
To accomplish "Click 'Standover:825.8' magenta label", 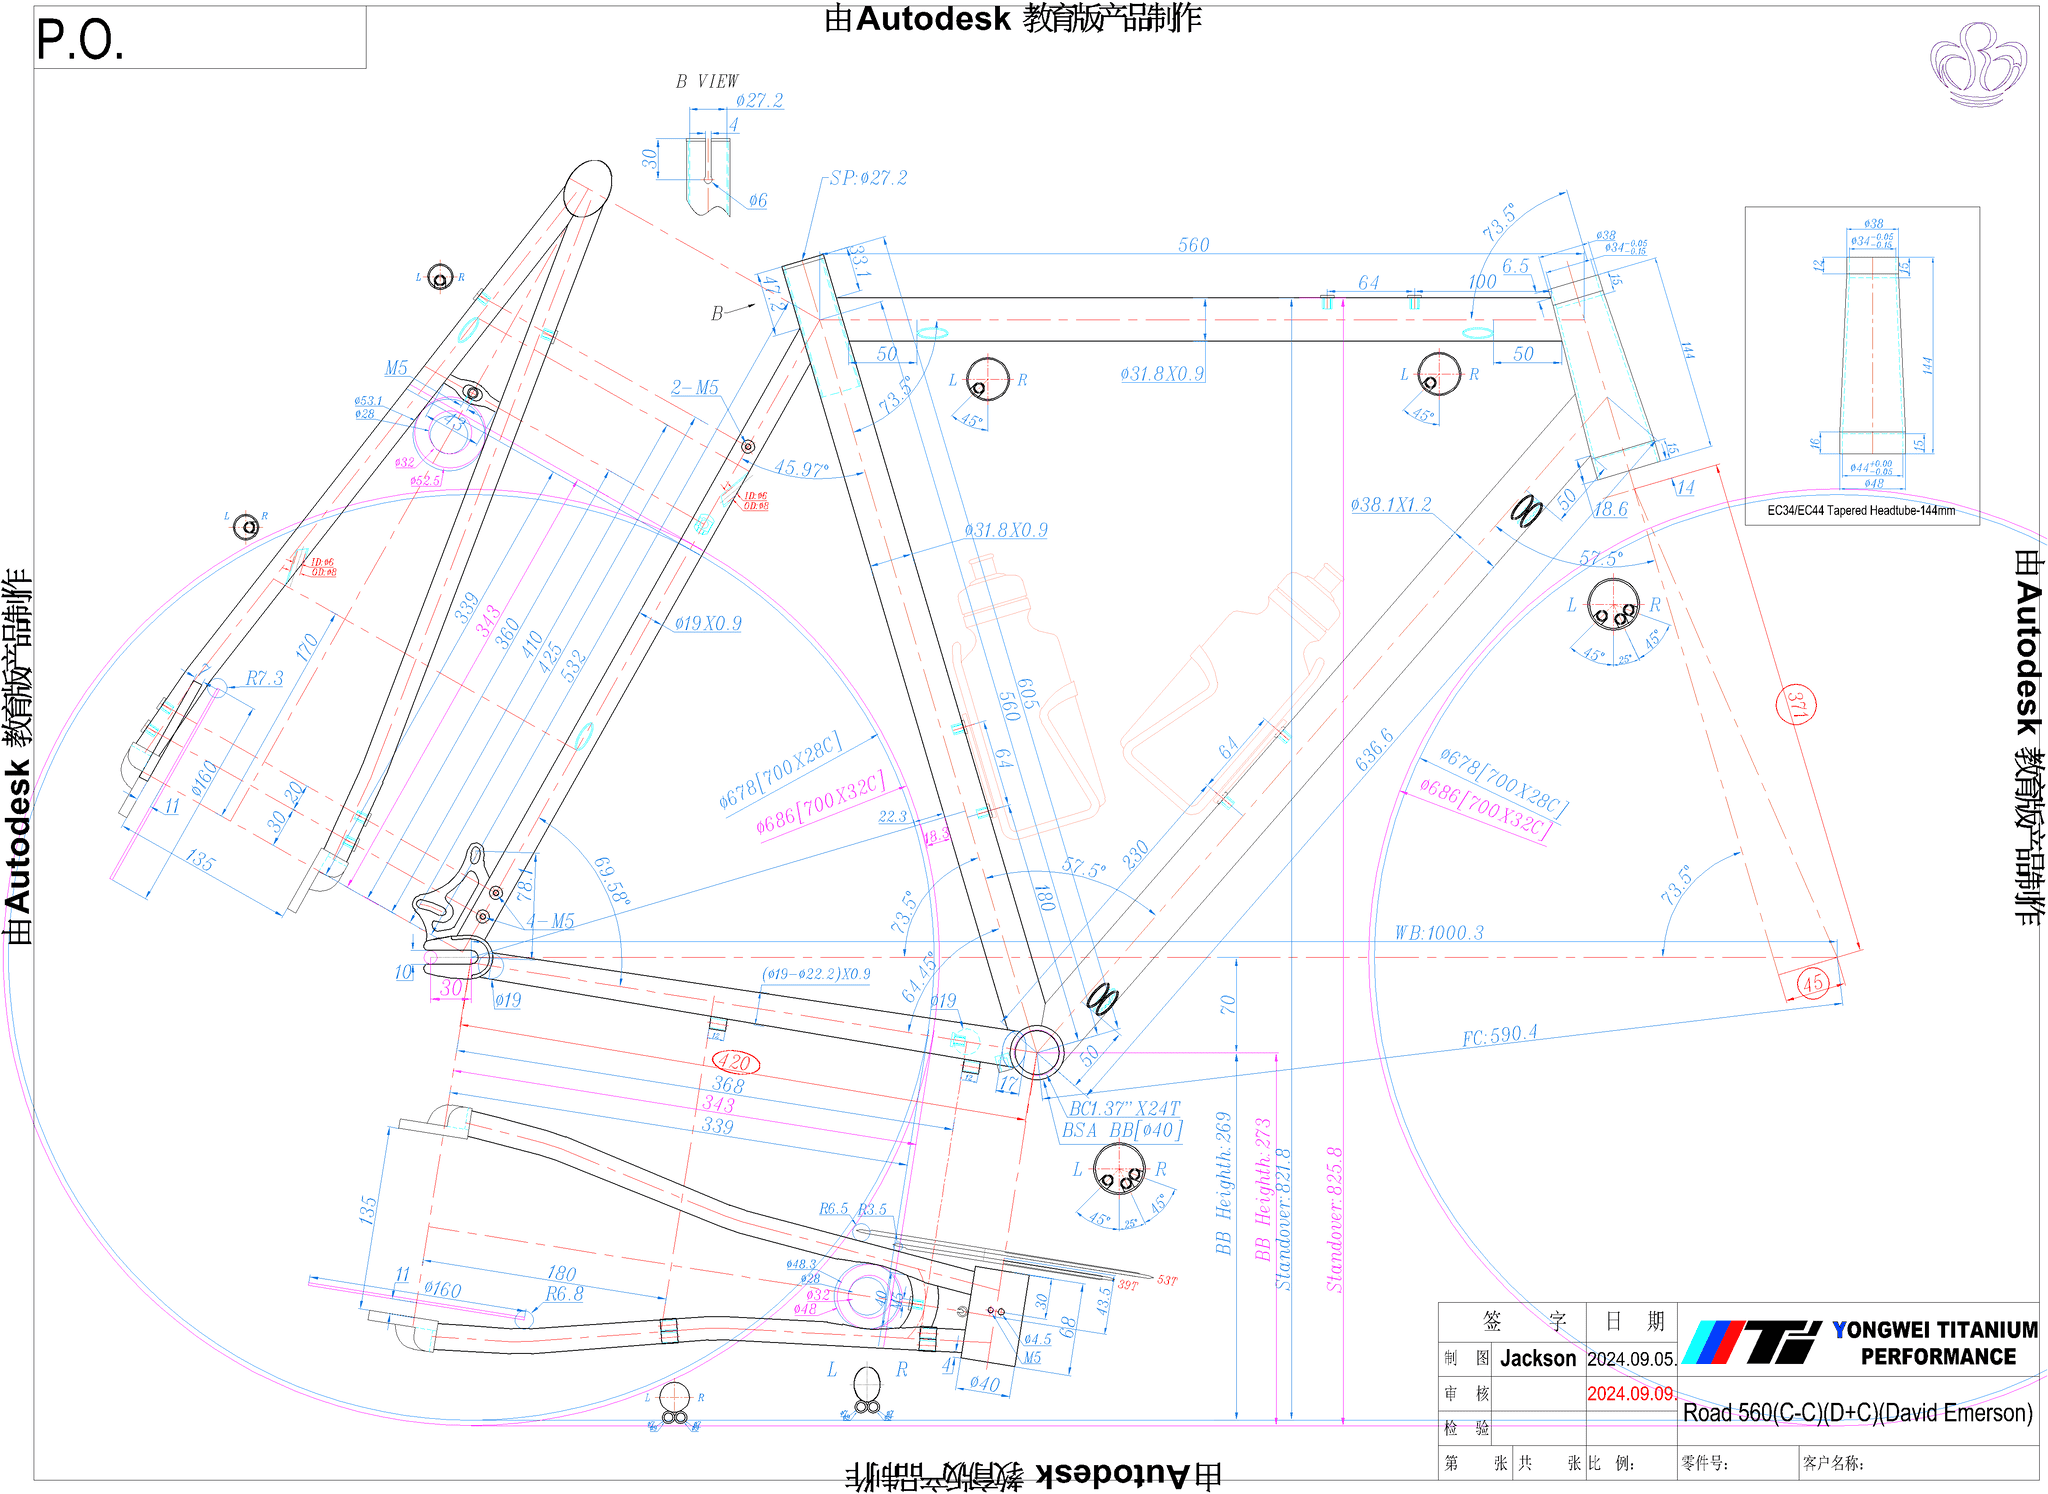I will [x=1335, y=1220].
